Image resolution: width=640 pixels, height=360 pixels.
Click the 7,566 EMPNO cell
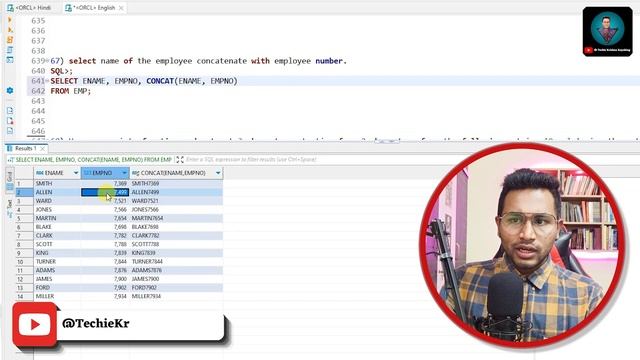point(105,209)
